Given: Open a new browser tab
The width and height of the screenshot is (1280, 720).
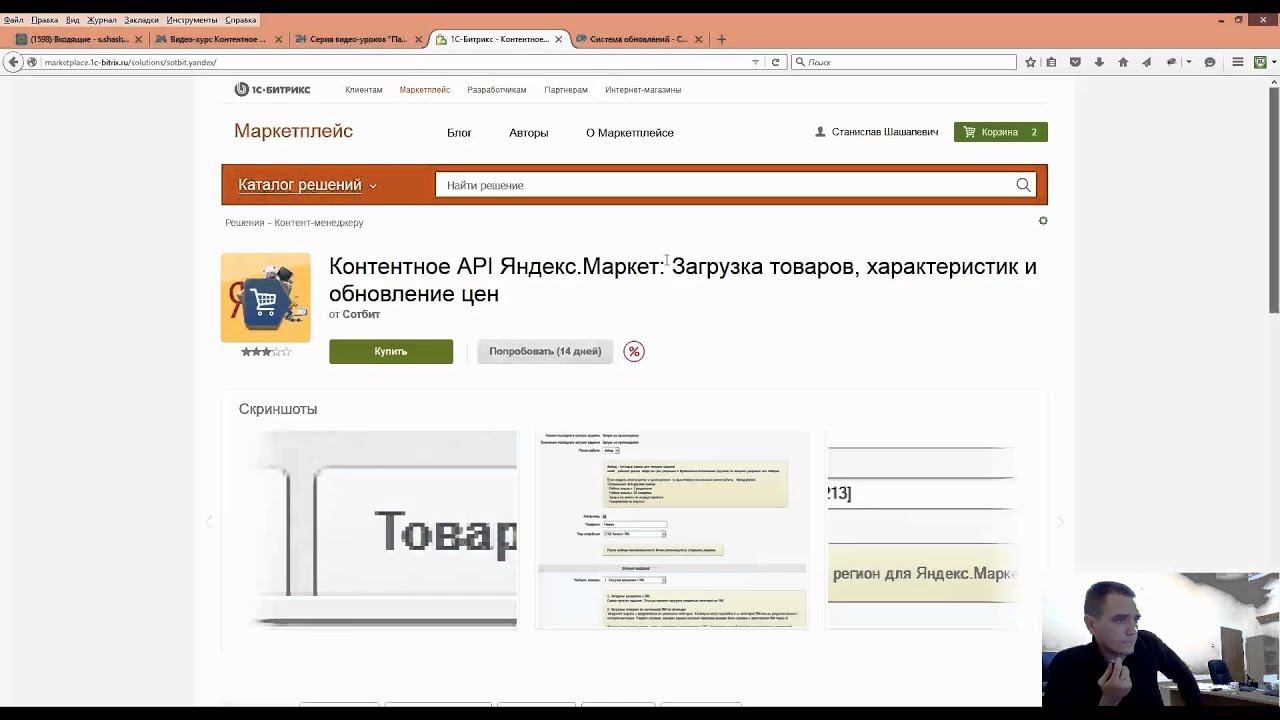Looking at the screenshot, I should tap(721, 39).
